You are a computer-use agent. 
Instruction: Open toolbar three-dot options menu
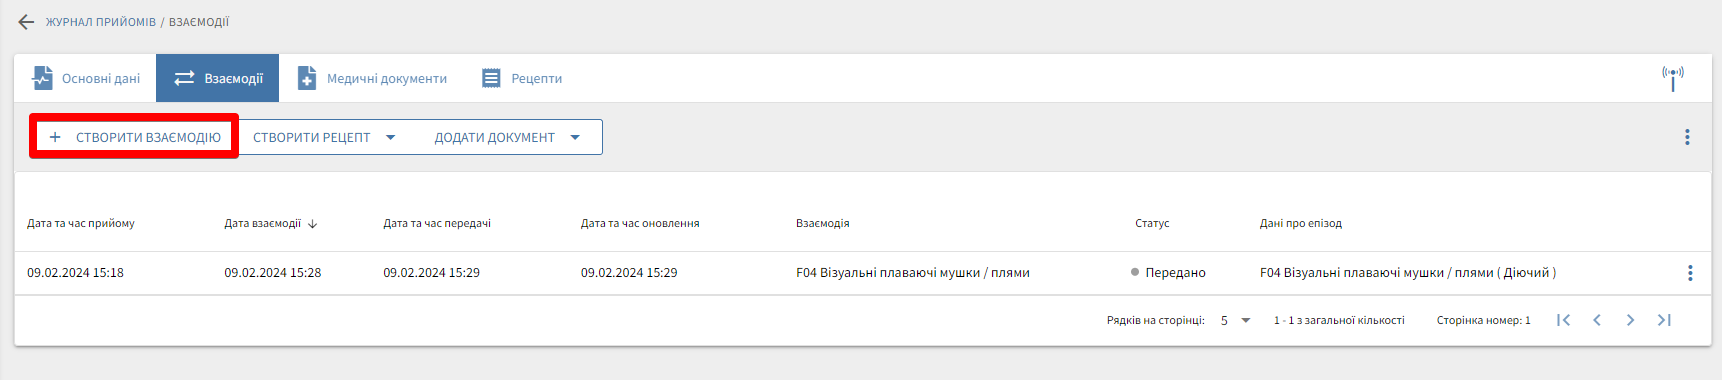1687,137
